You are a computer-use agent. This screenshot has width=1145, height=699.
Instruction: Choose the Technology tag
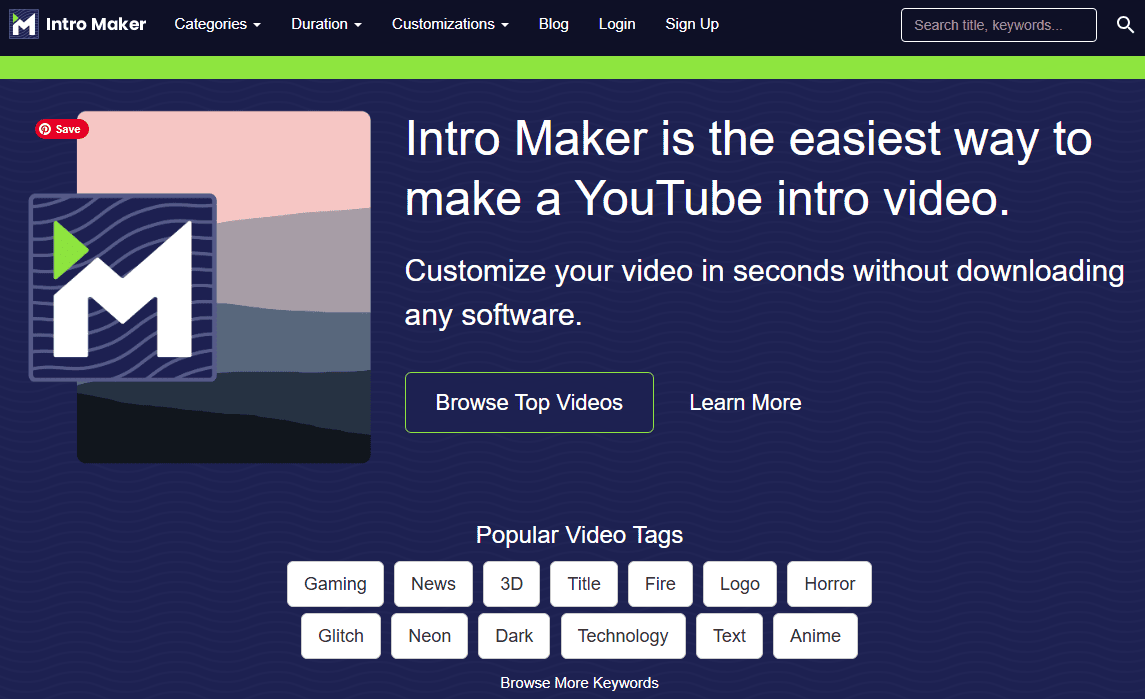pos(623,635)
